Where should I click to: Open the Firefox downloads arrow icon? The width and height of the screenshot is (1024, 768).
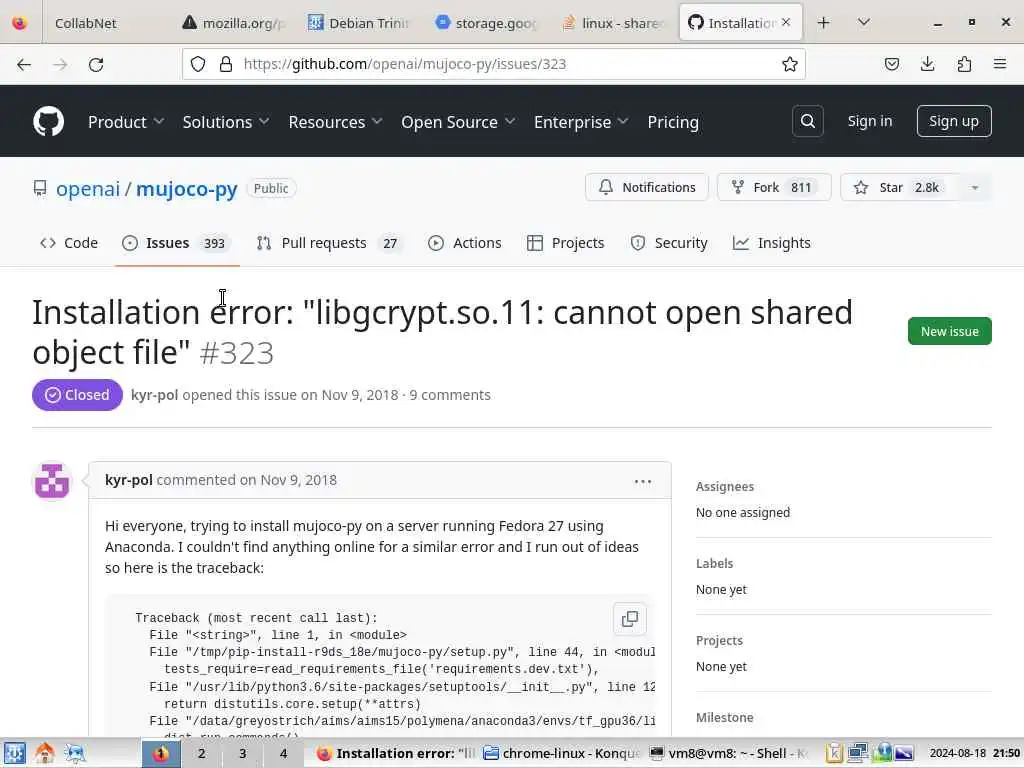pyautogui.click(x=927, y=64)
